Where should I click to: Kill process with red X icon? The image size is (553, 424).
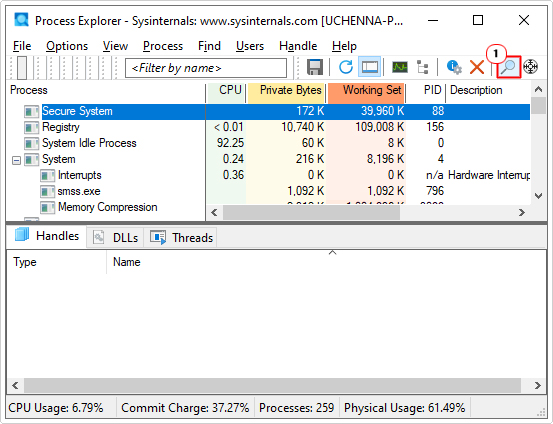[x=477, y=67]
